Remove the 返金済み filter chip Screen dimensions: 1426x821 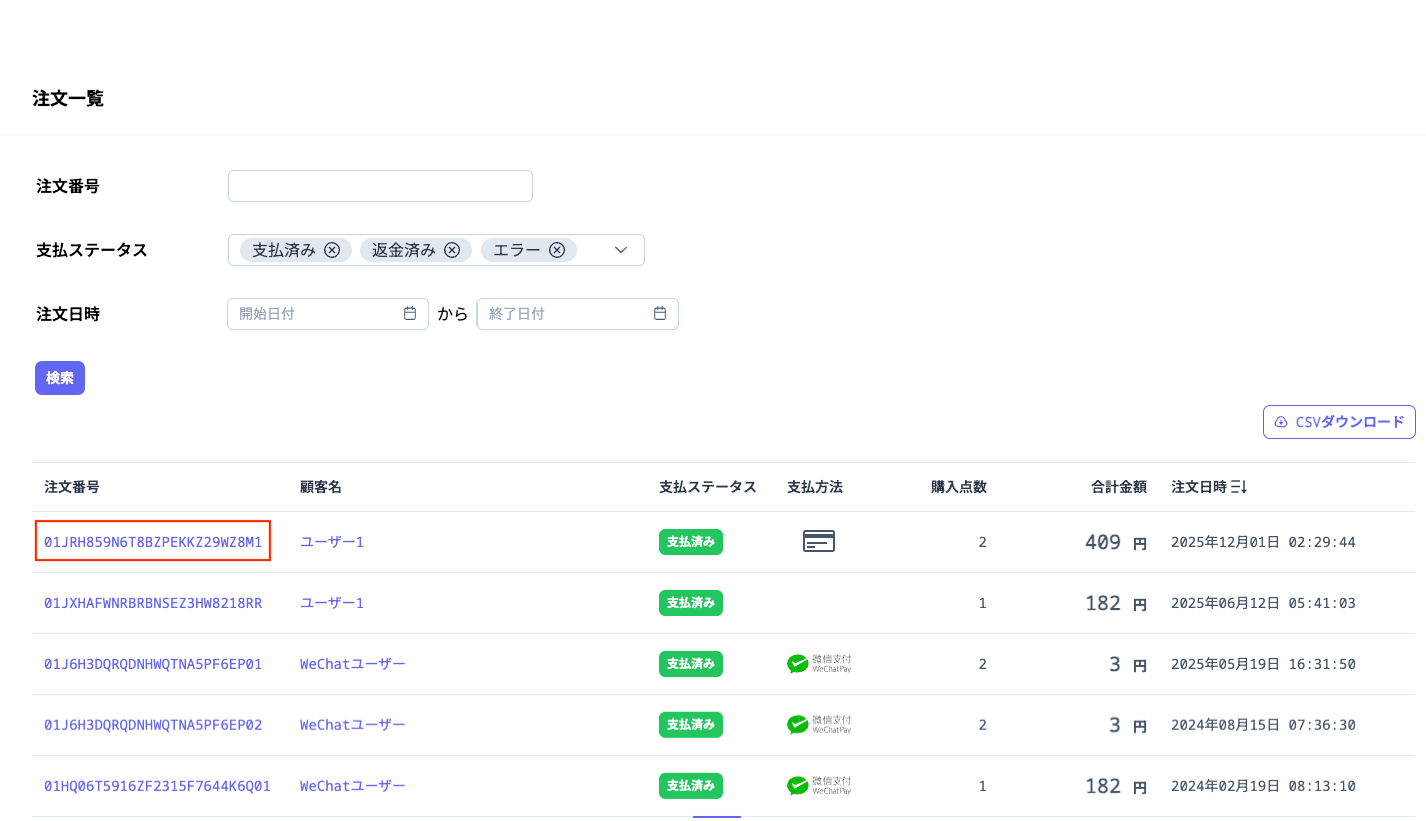point(452,250)
